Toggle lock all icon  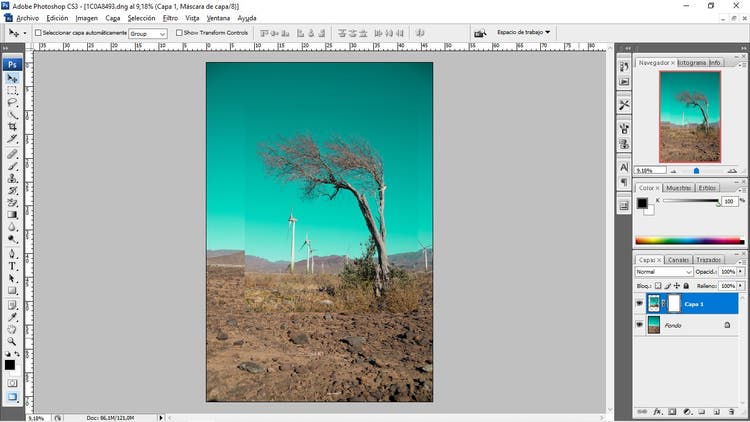coord(686,286)
